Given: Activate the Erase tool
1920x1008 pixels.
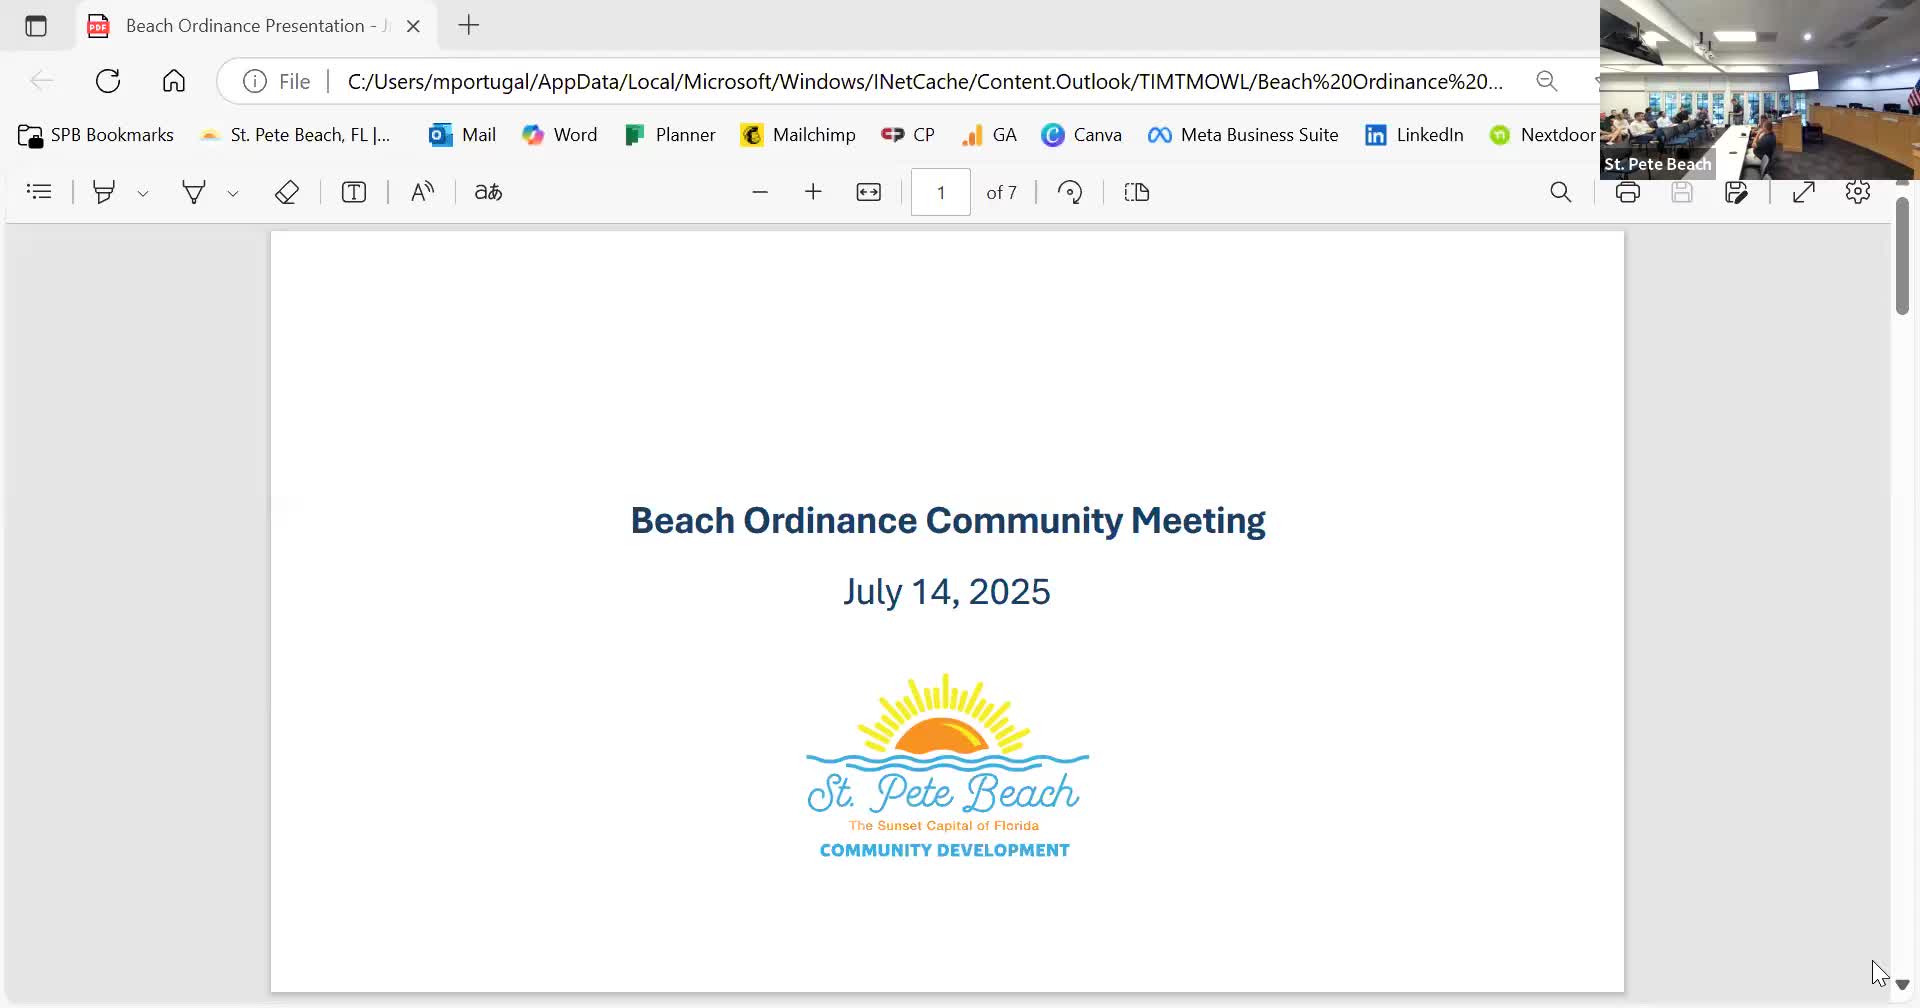Looking at the screenshot, I should click(287, 192).
